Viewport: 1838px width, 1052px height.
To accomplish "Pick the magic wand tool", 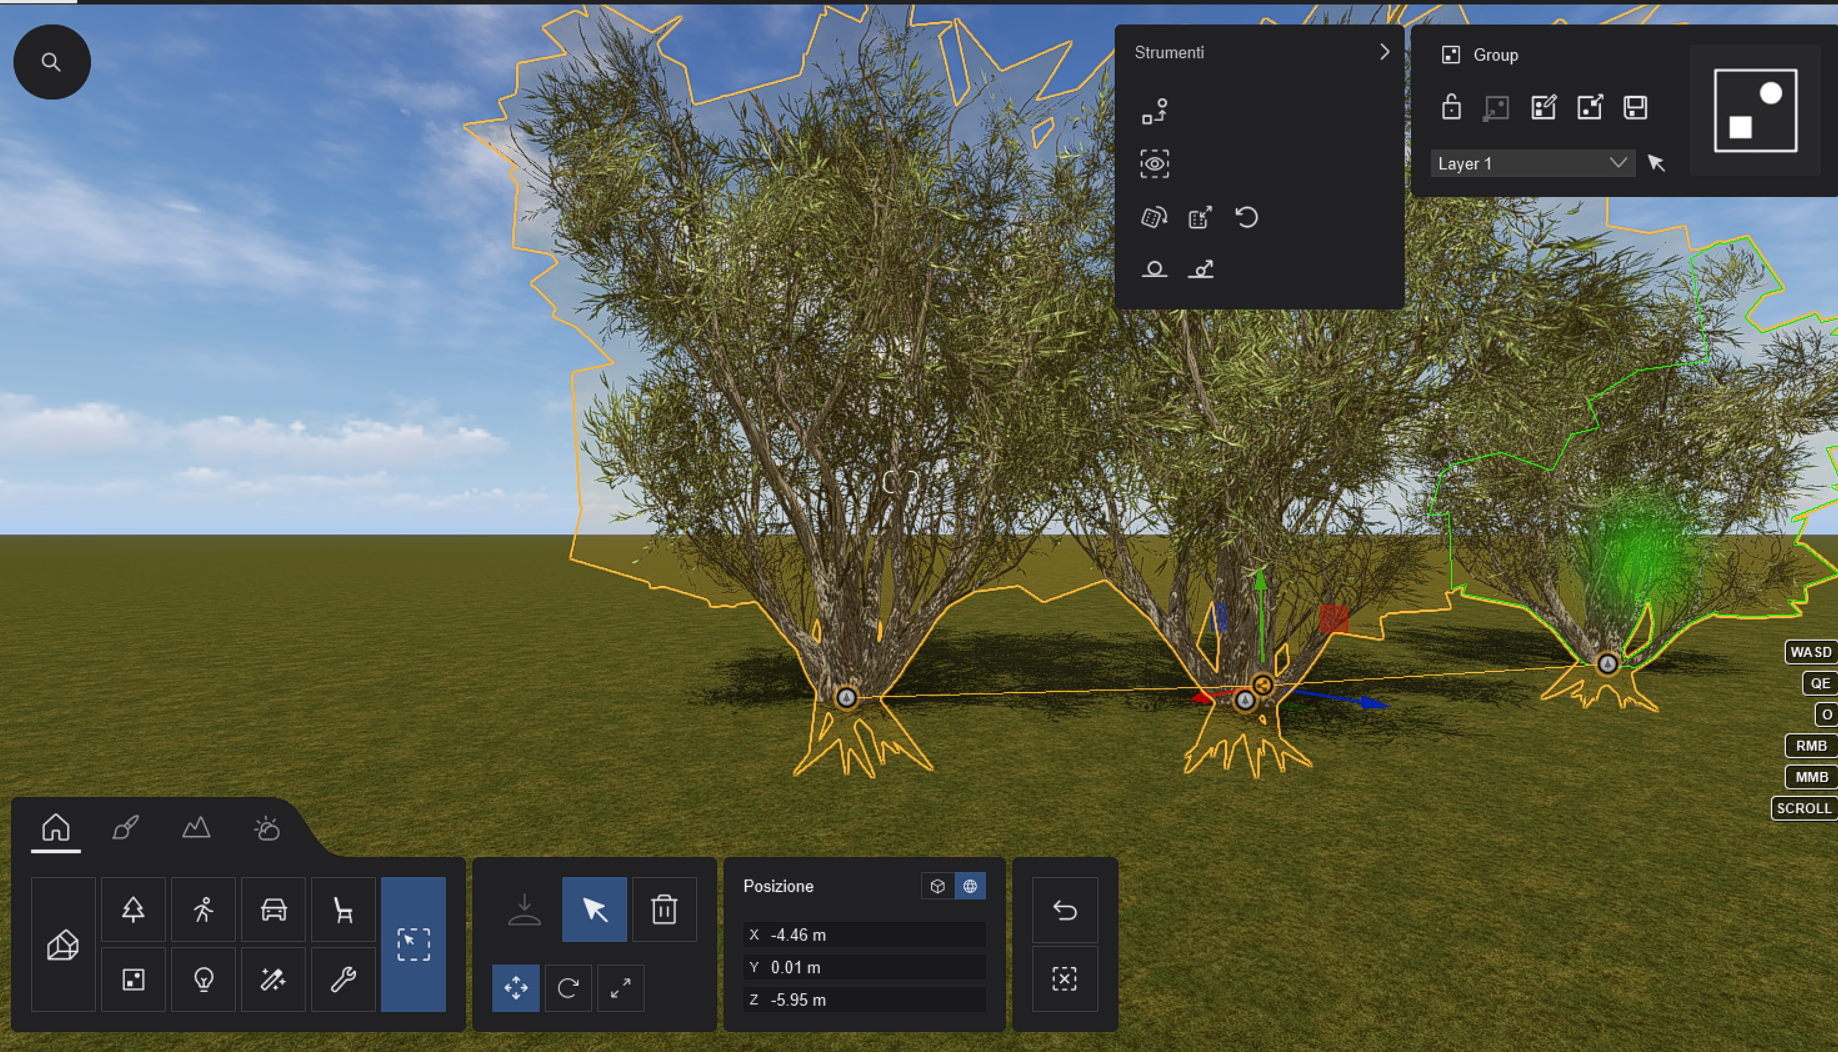I will click(x=273, y=979).
